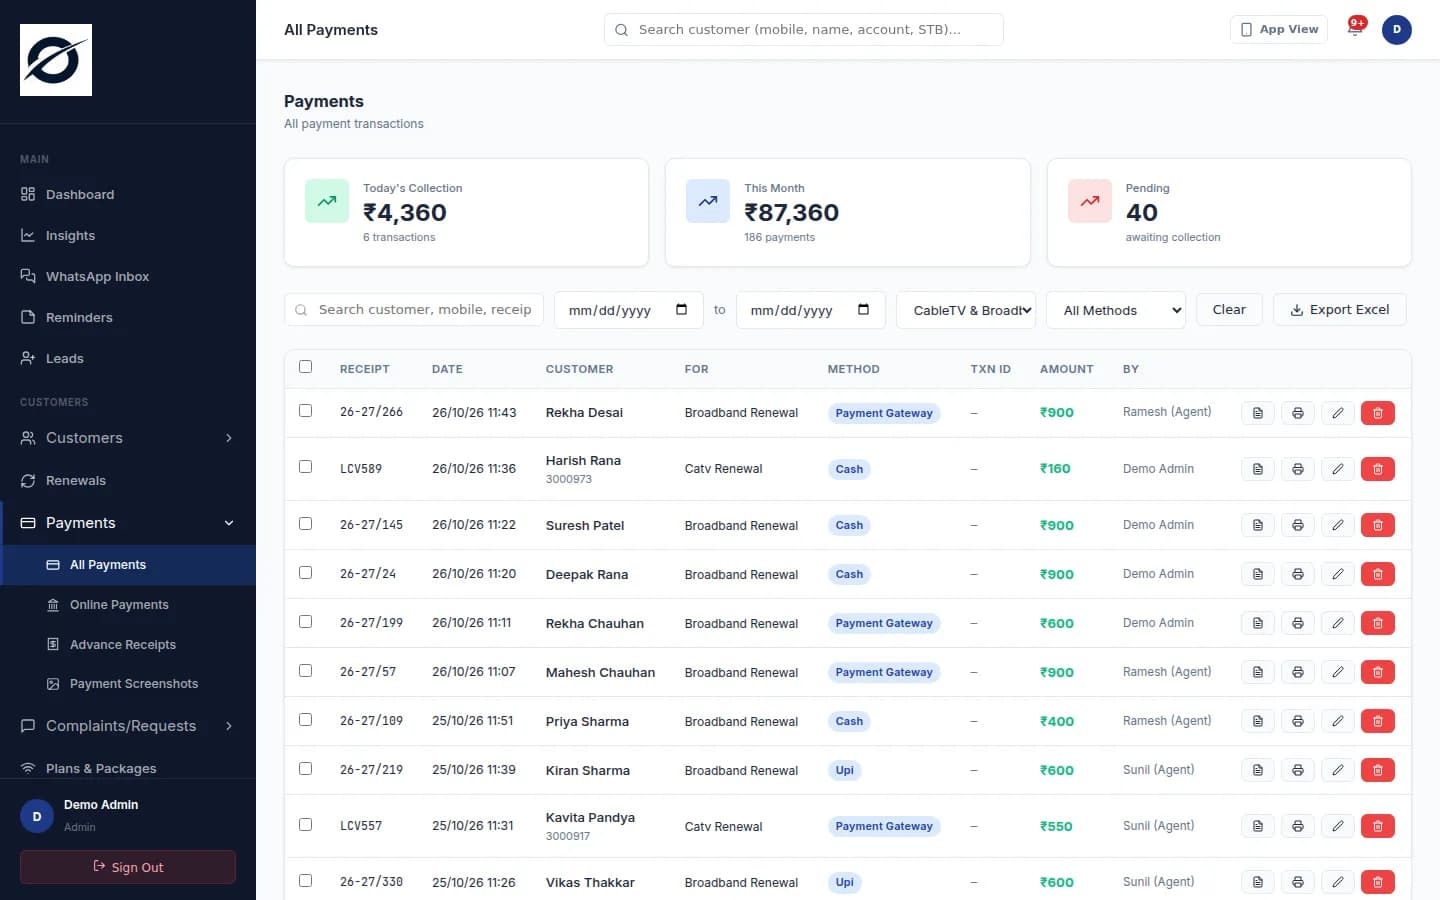Click the 'to' end date field
The image size is (1440, 900).
coord(811,310)
